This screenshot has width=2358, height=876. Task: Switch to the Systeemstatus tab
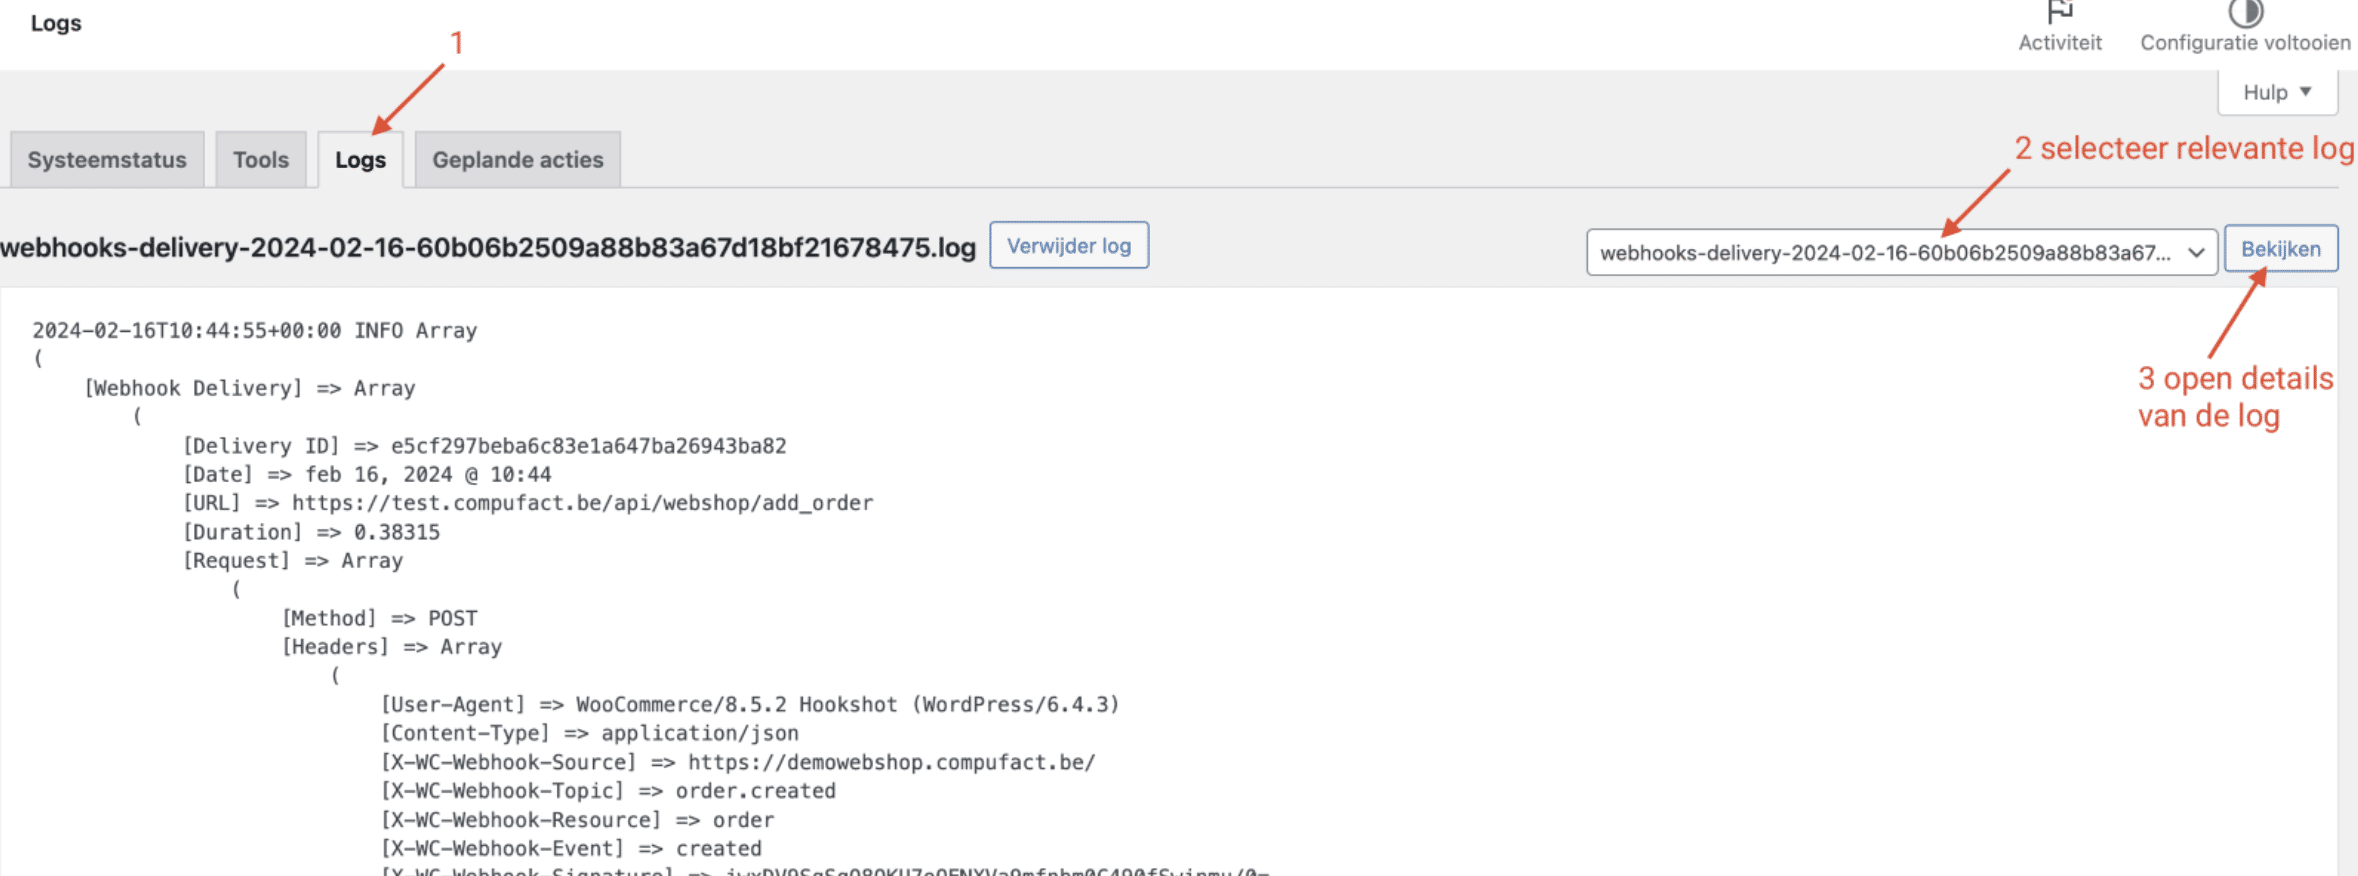tap(107, 160)
